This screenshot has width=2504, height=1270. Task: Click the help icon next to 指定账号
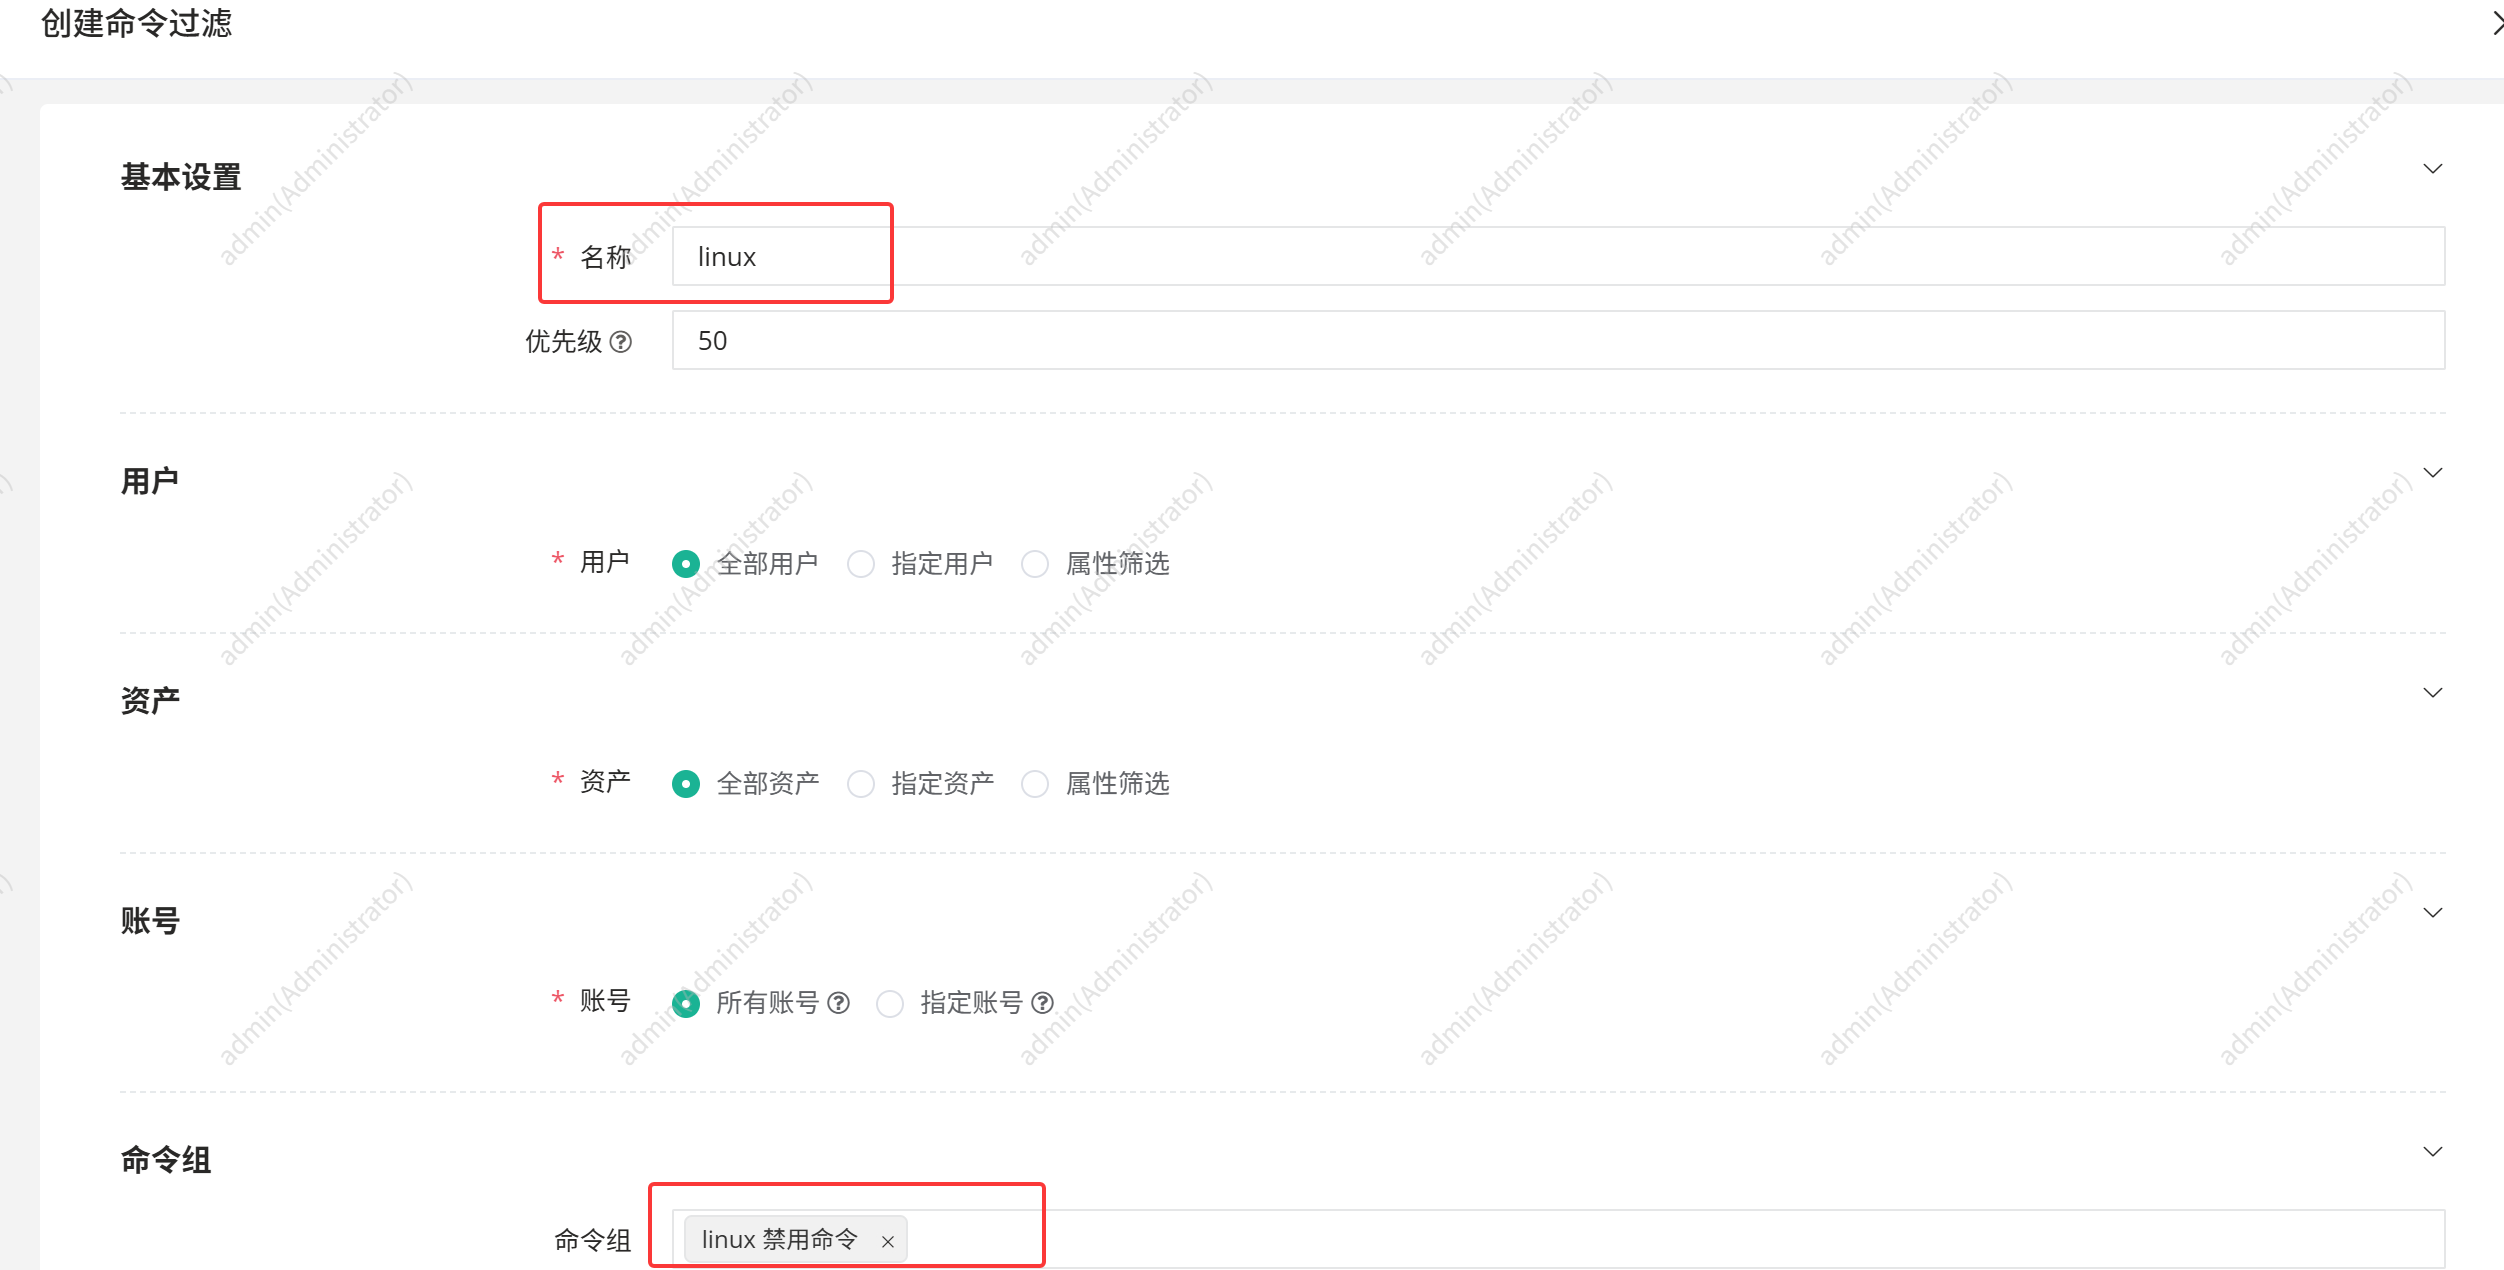[1043, 1002]
